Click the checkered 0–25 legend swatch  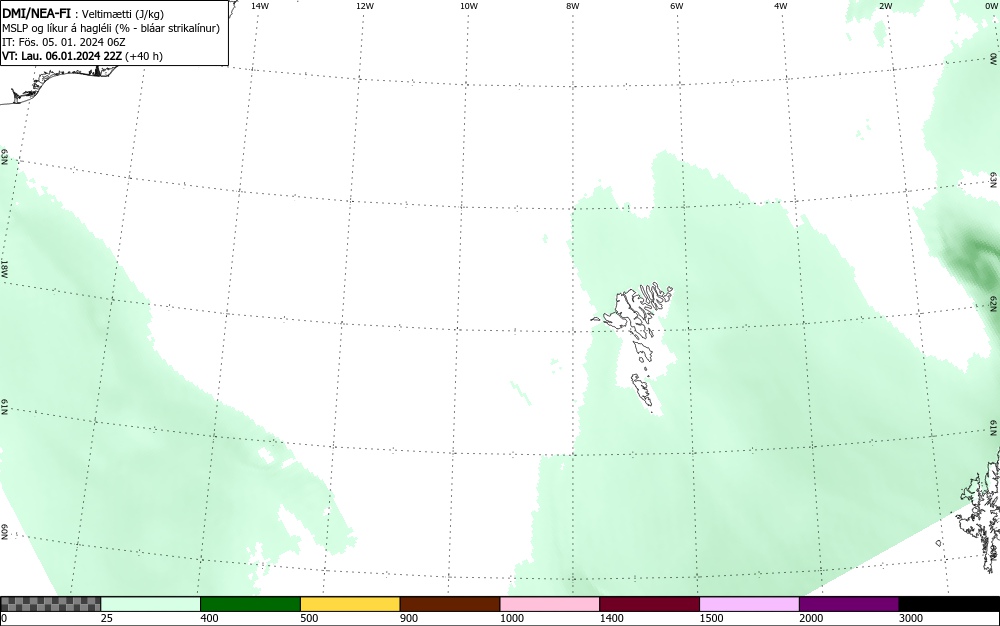pyautogui.click(x=50, y=604)
